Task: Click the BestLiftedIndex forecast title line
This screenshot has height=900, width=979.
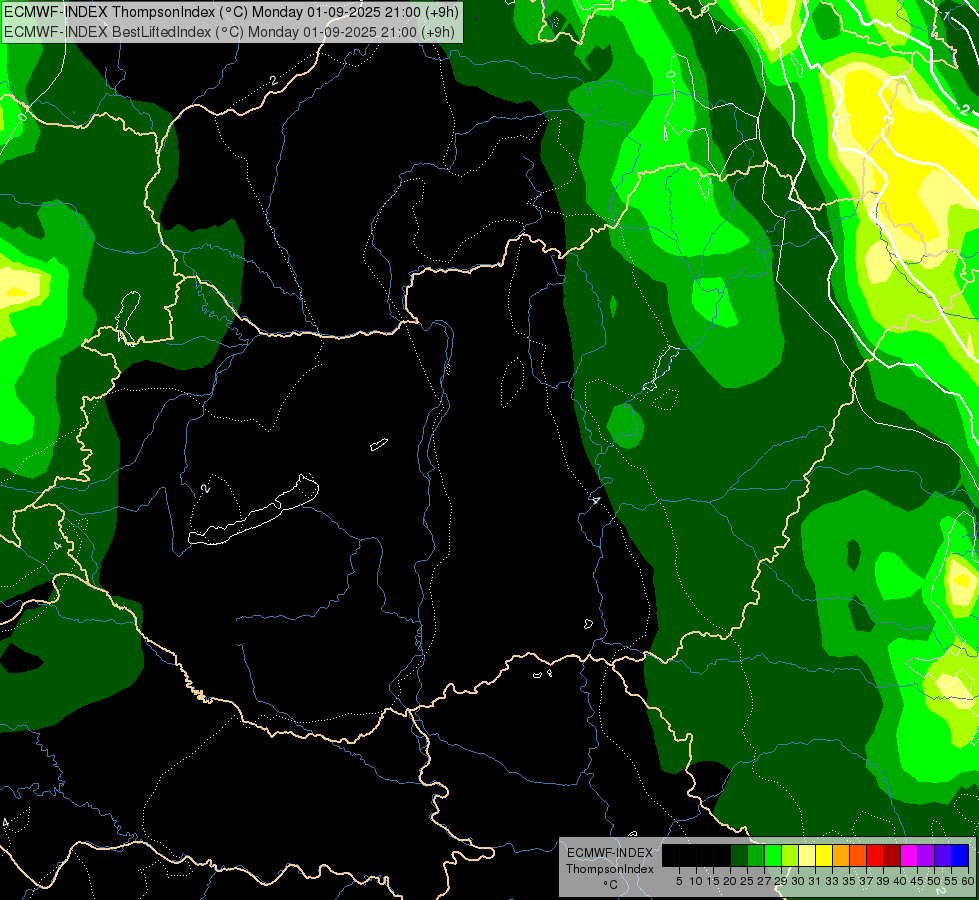Action: 229,31
